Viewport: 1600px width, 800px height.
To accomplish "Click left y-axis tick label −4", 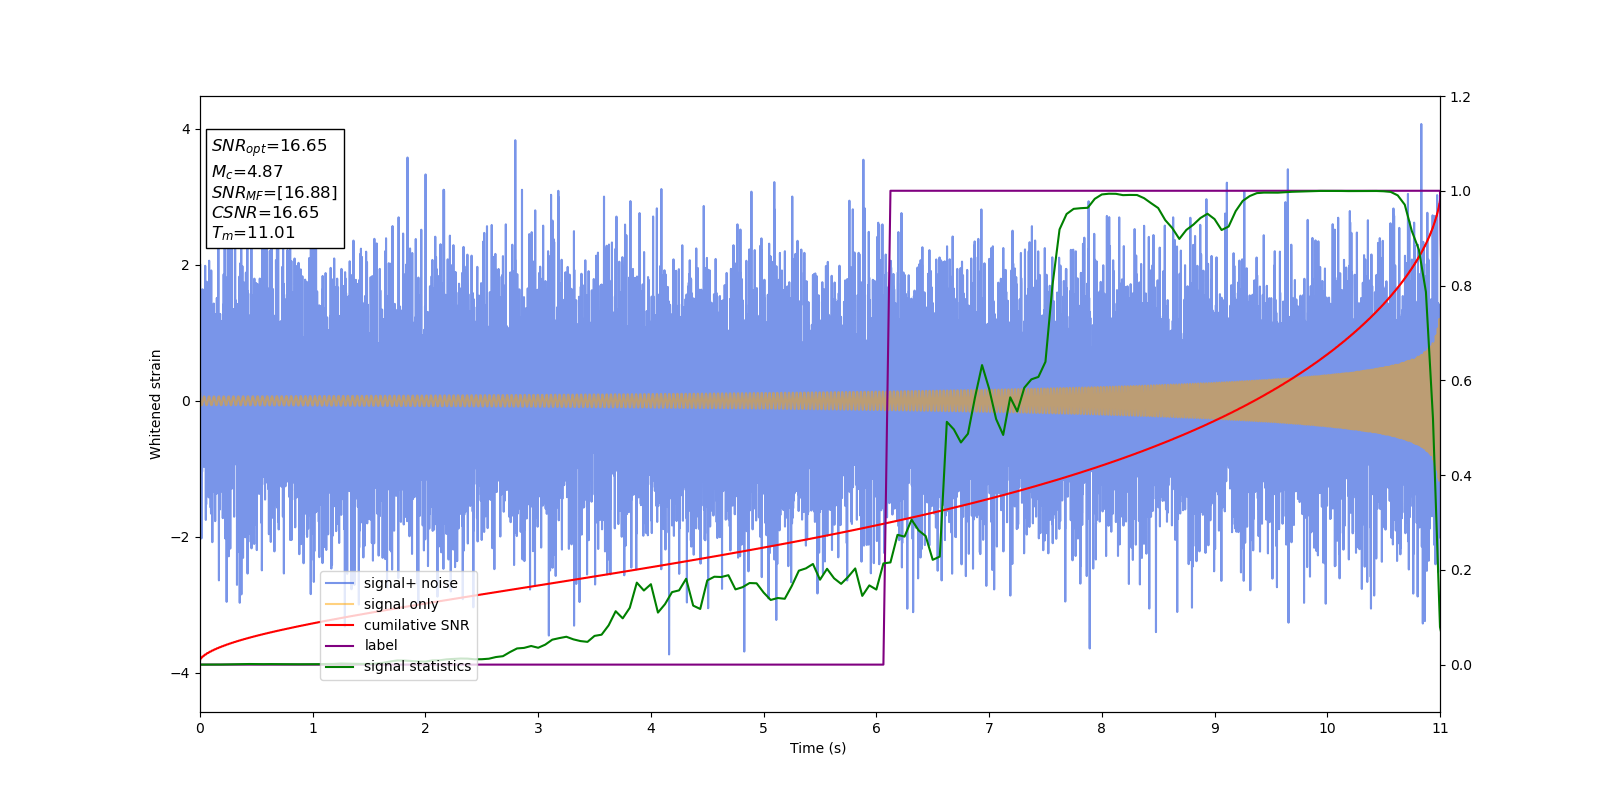I will tap(181, 673).
